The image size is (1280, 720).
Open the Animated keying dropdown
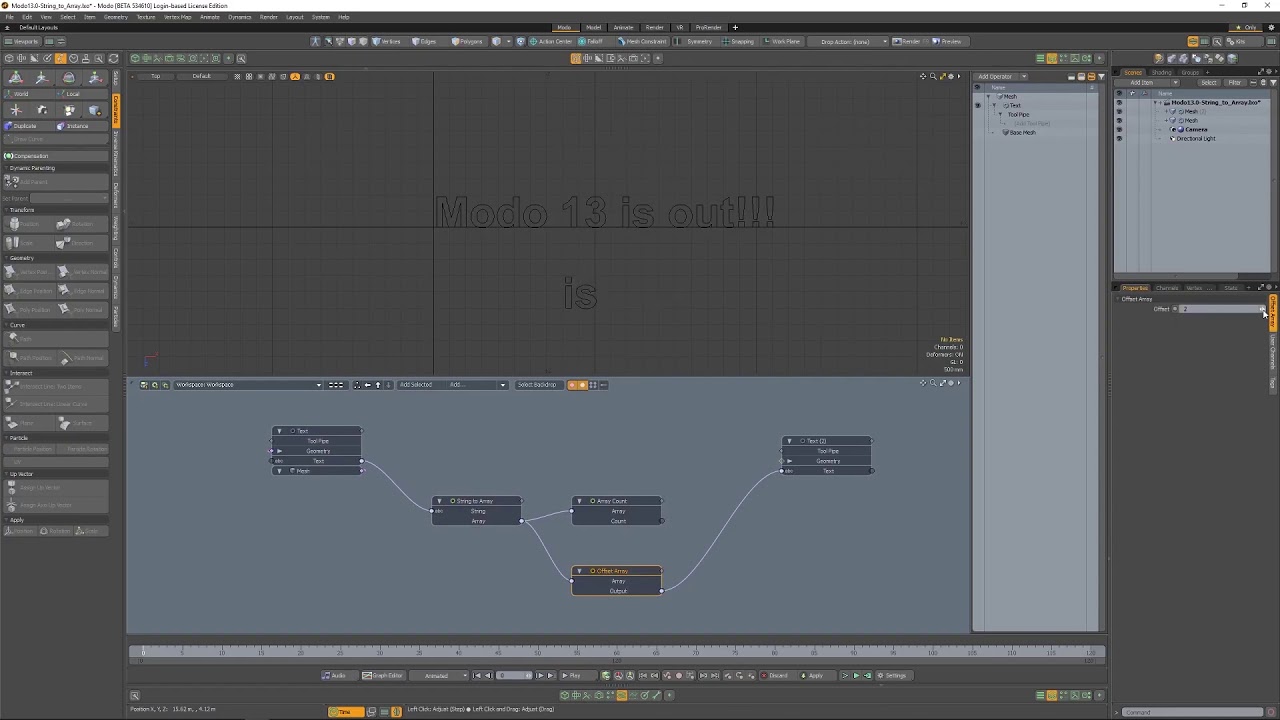[440, 676]
